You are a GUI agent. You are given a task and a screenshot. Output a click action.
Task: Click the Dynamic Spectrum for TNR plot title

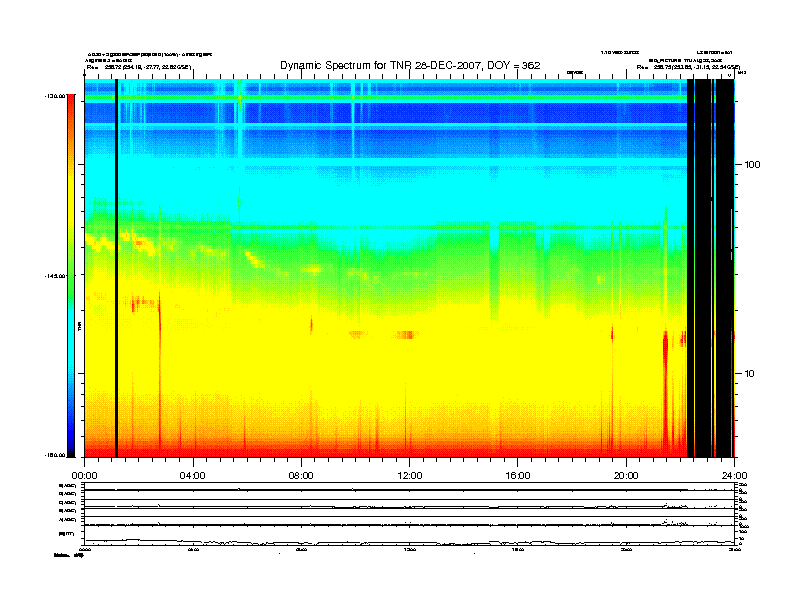[x=410, y=66]
